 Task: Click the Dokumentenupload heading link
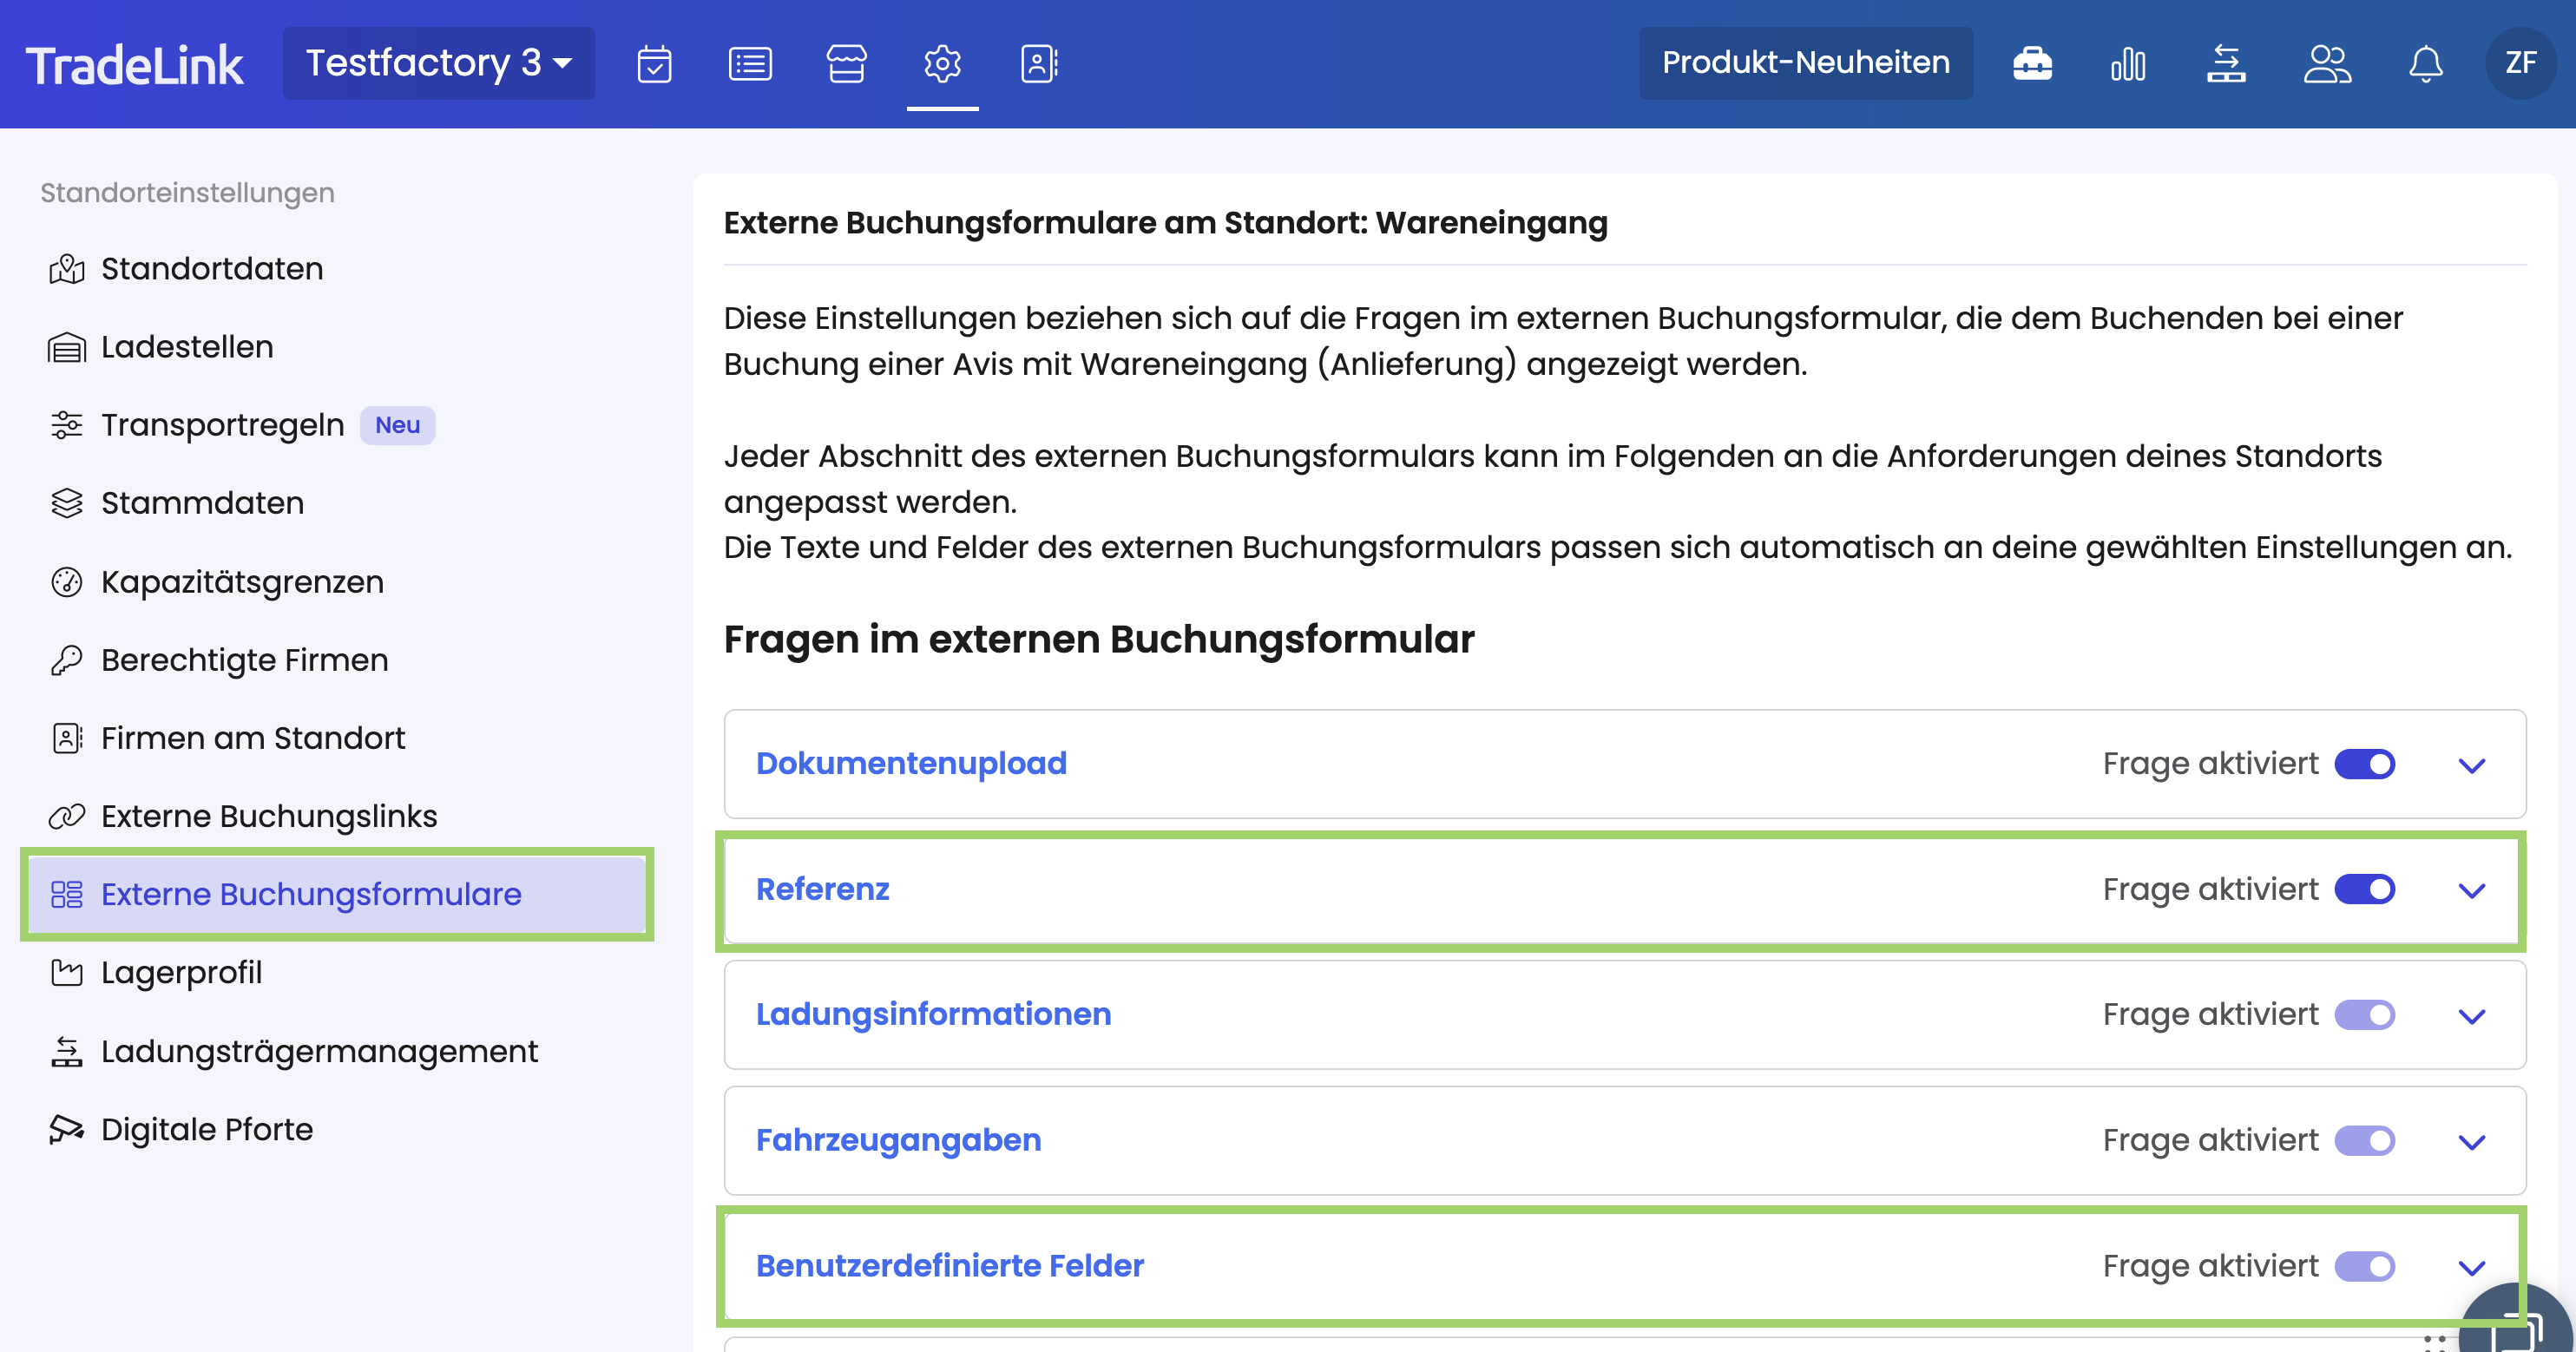tap(911, 763)
